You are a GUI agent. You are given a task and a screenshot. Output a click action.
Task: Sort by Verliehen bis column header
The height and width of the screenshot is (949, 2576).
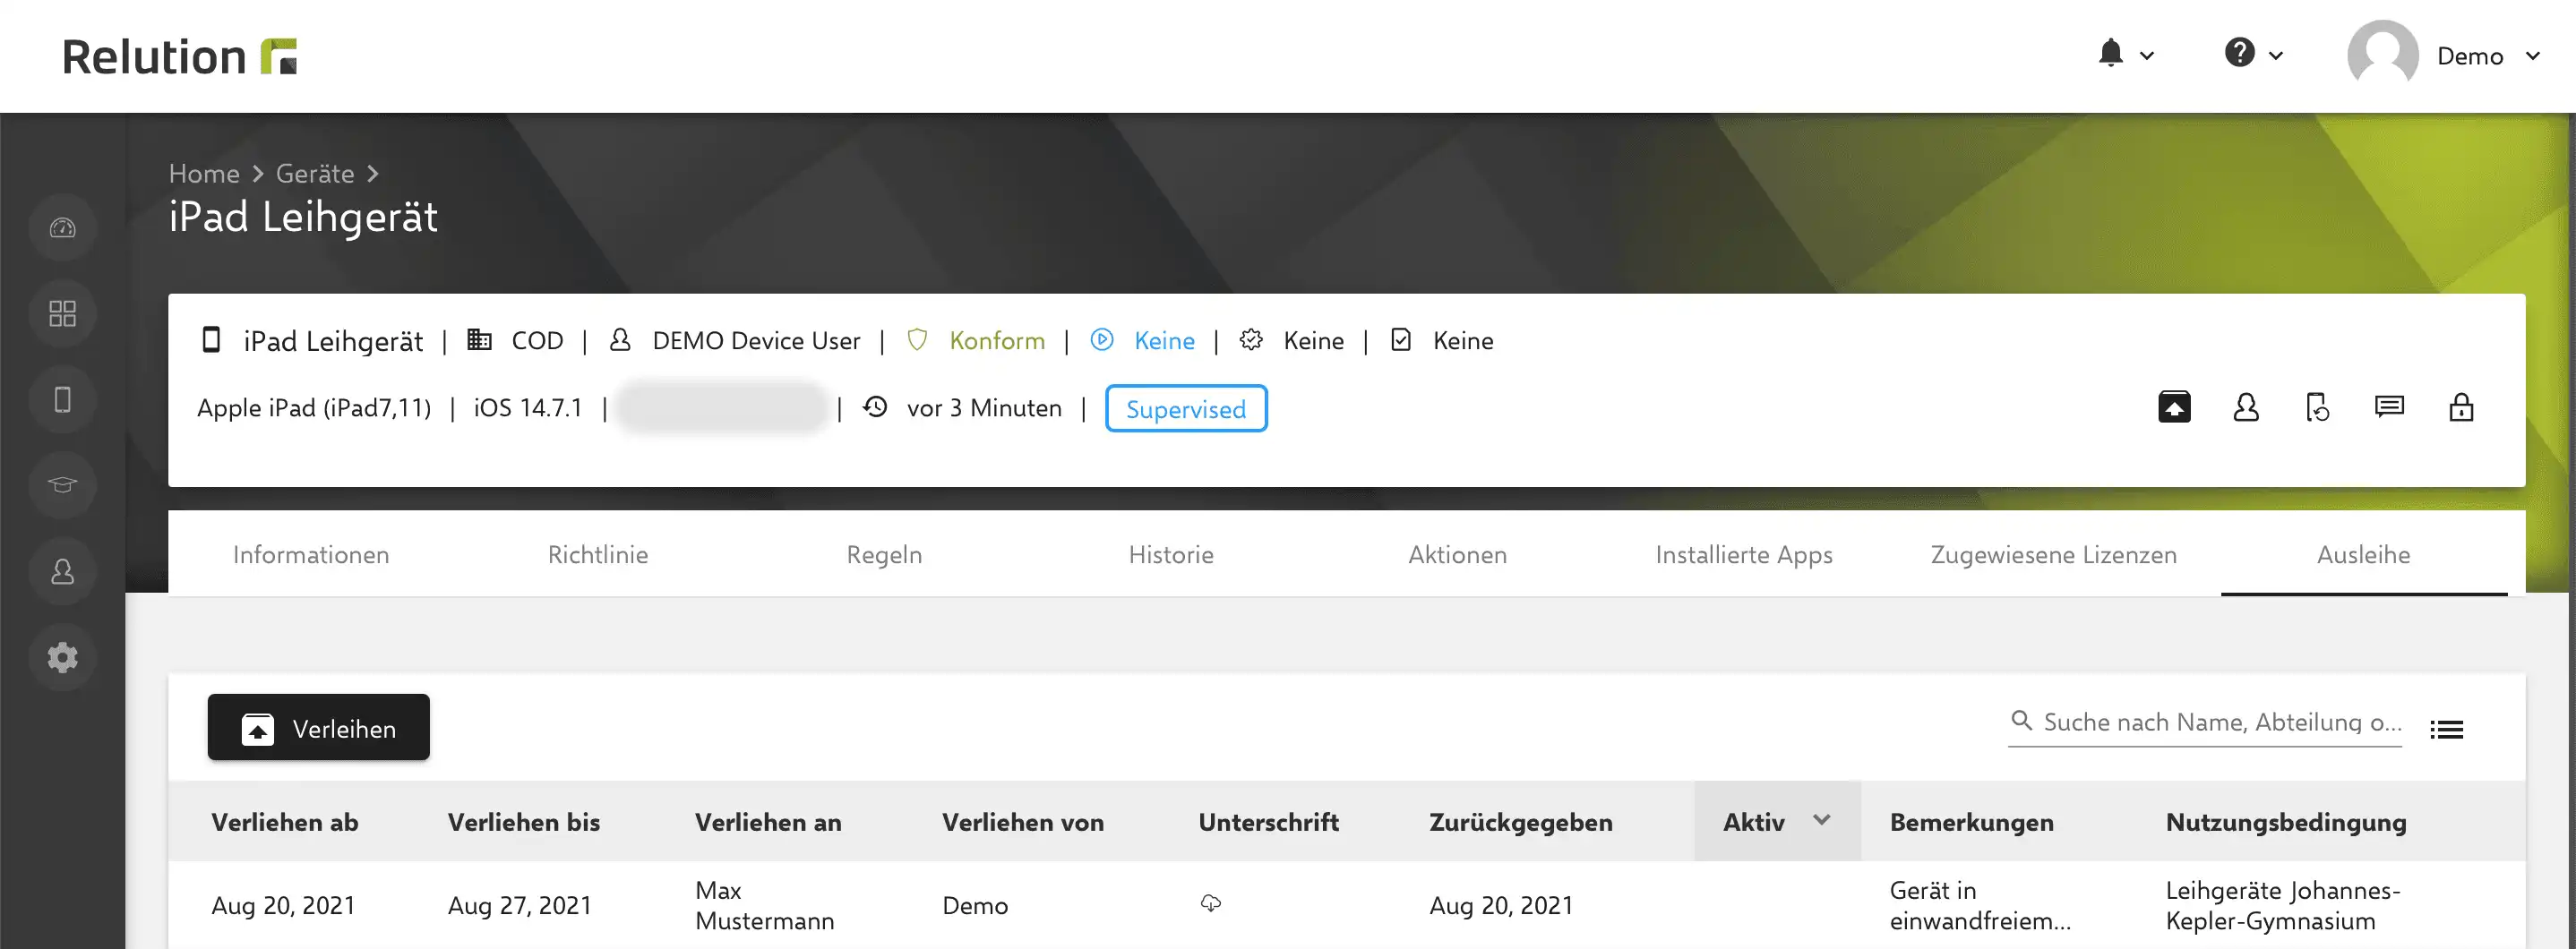pos(524,822)
